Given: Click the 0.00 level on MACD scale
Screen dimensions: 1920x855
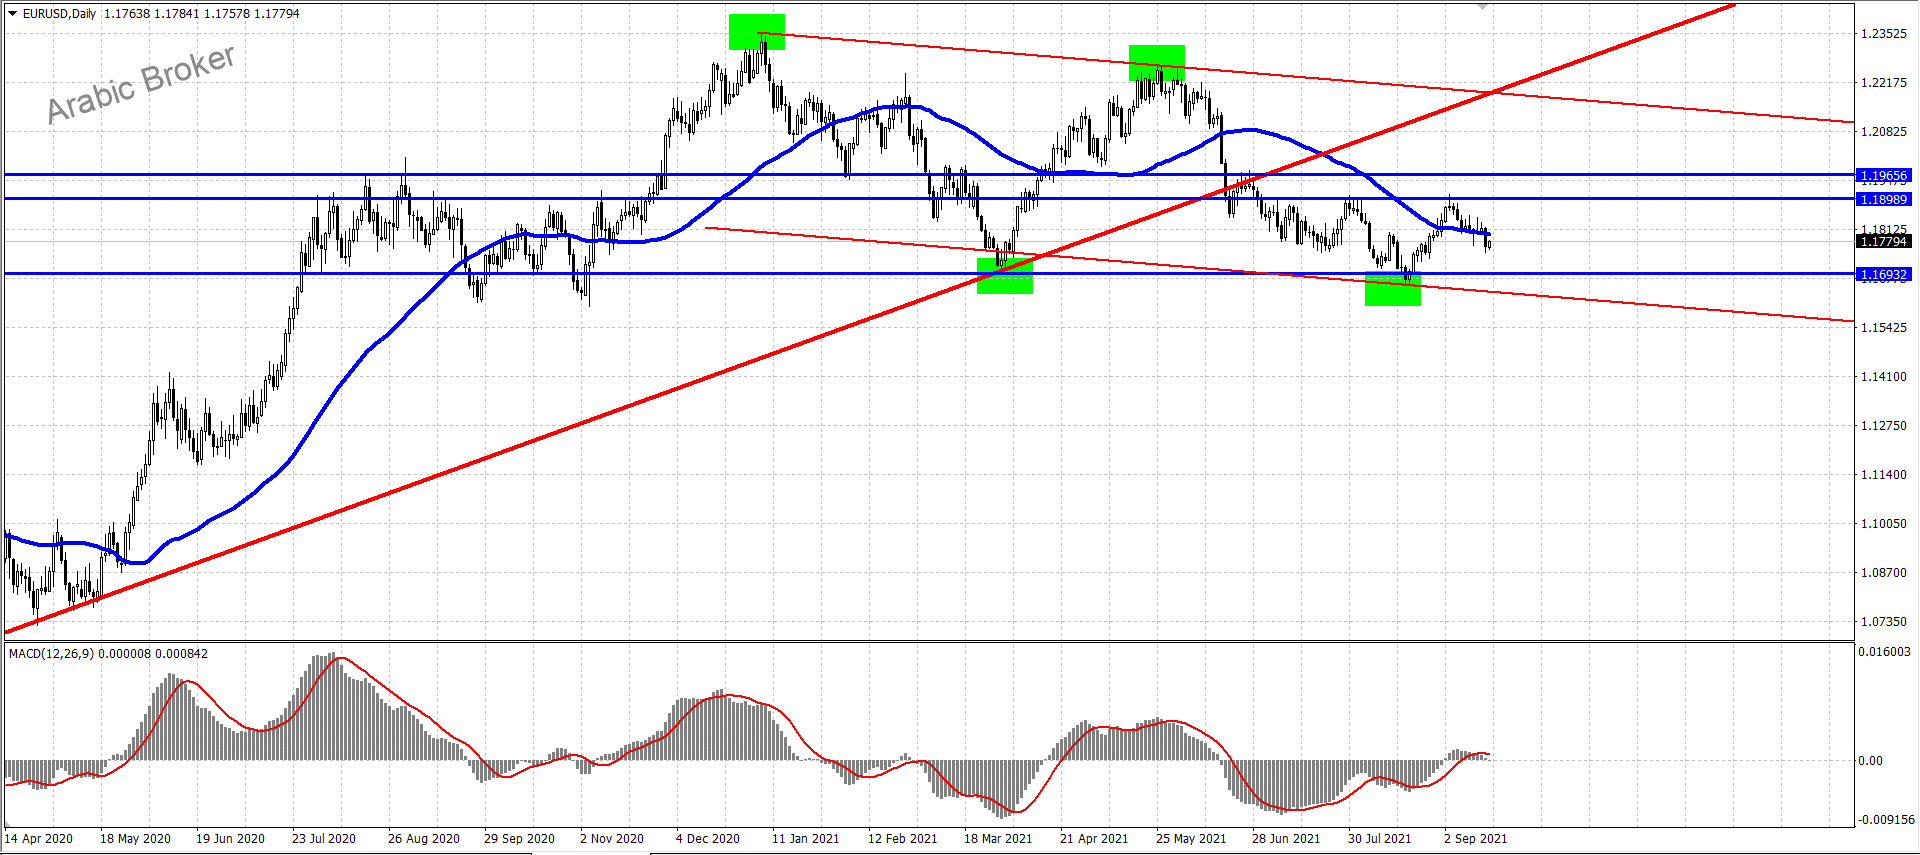Looking at the screenshot, I should tap(1870, 761).
